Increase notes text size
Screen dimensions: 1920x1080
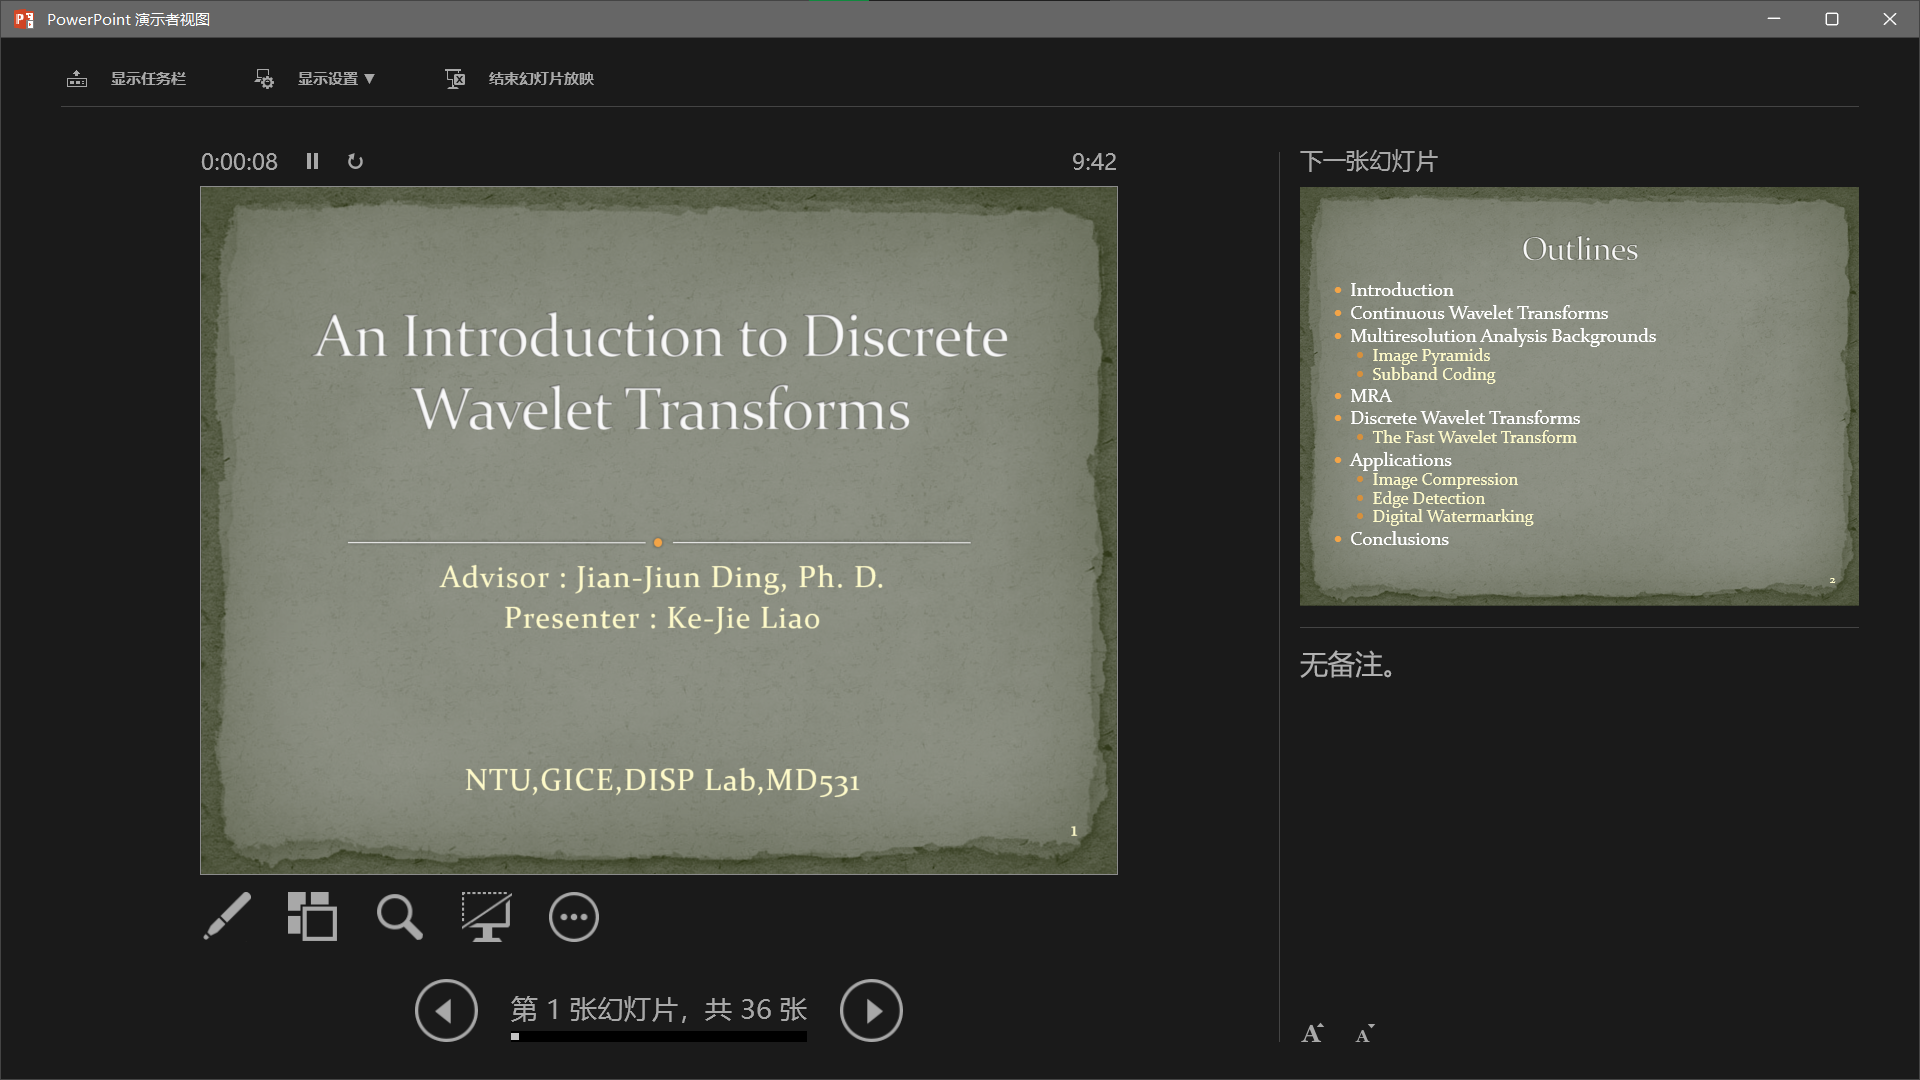click(x=1312, y=1034)
